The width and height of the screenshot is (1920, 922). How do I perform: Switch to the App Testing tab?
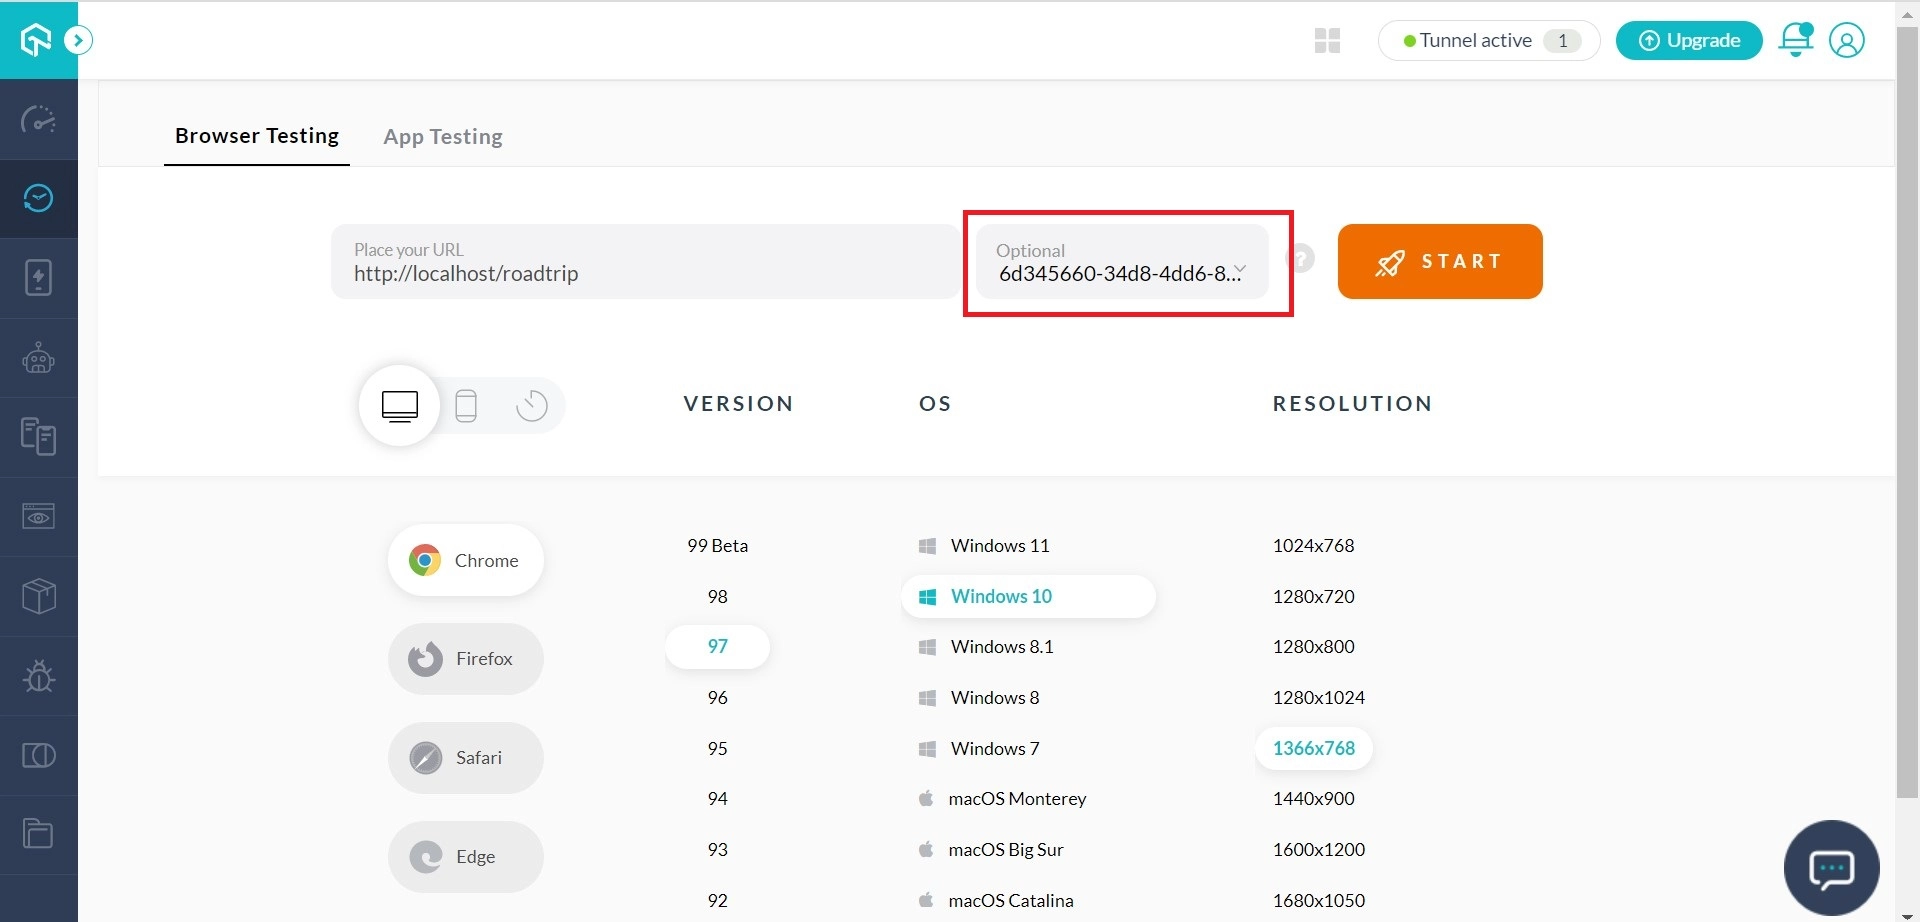point(443,137)
